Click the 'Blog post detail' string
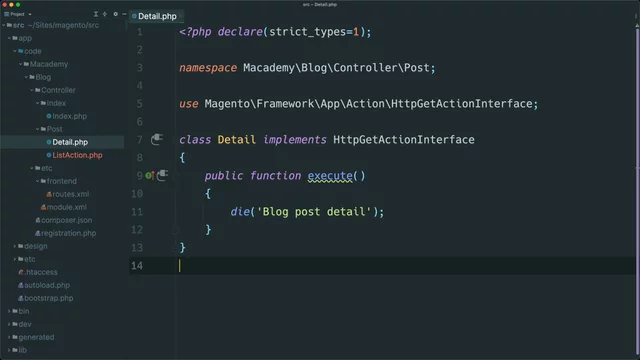640x360 pixels. [x=313, y=212]
